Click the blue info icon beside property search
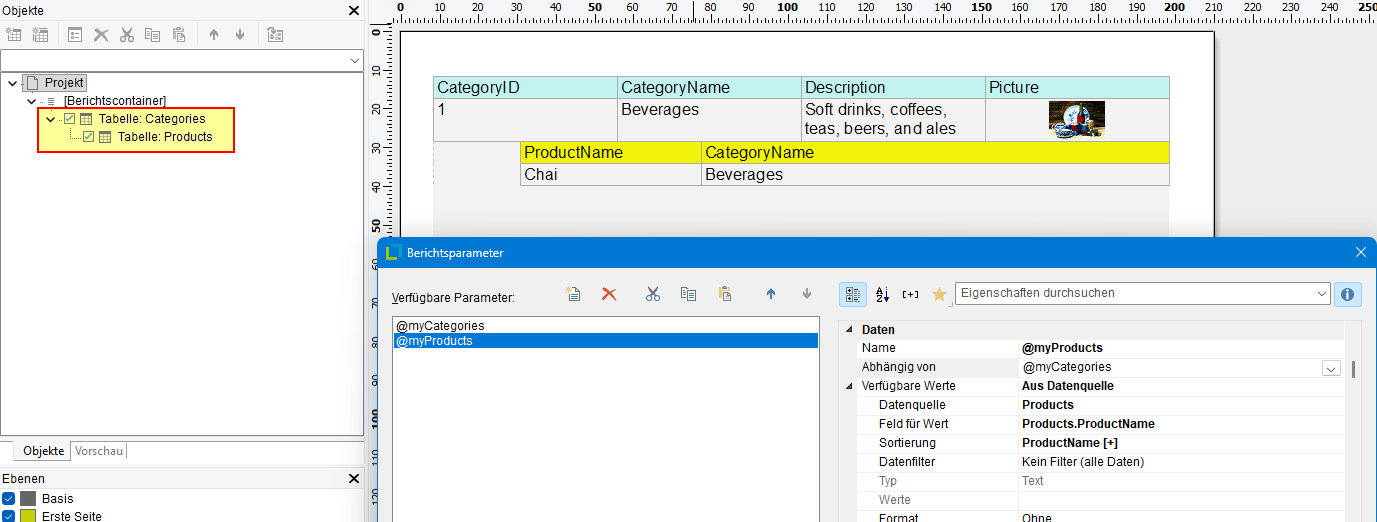 point(1347,294)
